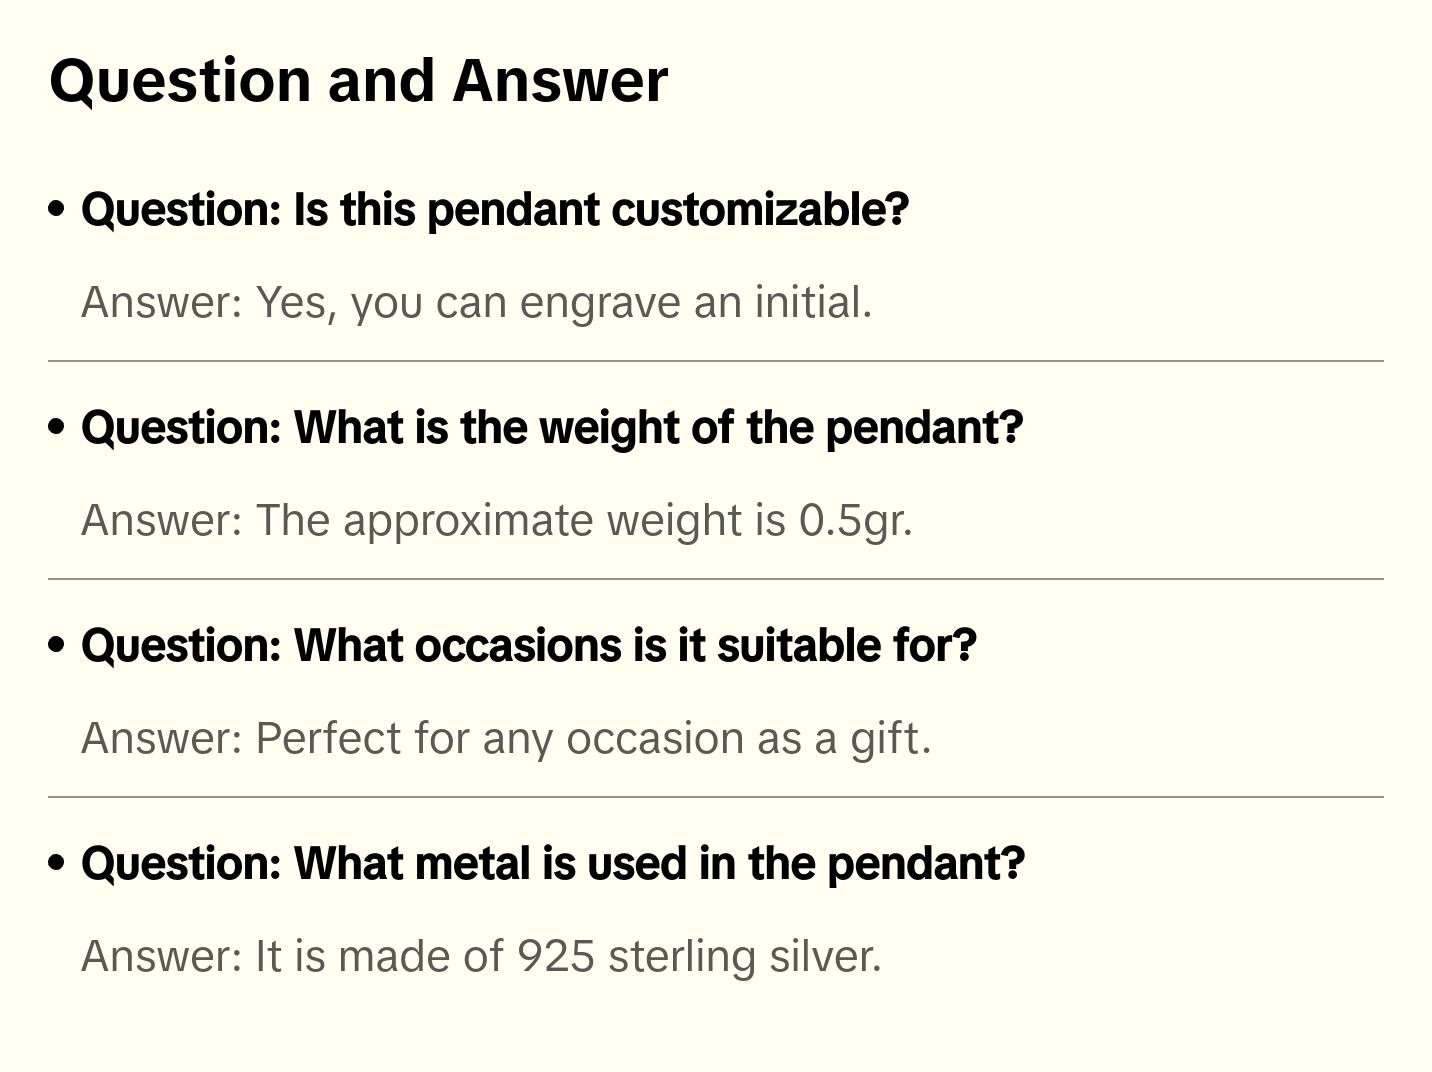Click the 'Question and Answer' heading

click(358, 81)
